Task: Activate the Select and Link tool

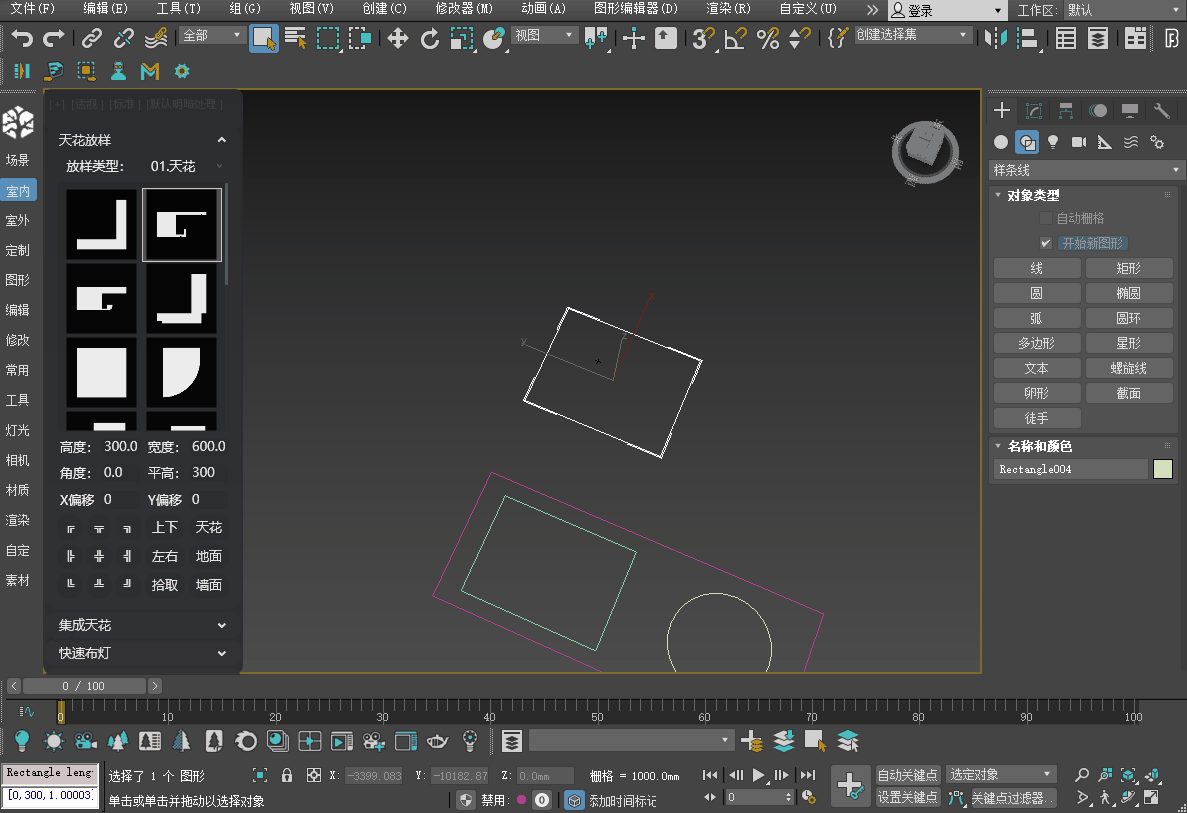Action: 92,38
